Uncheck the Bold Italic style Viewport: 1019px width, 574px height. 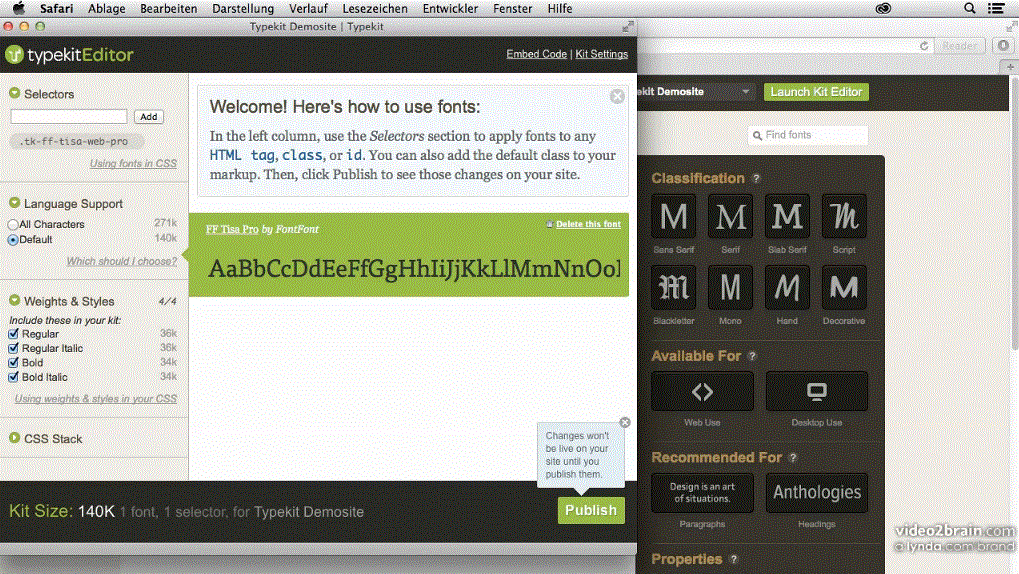[x=14, y=376]
